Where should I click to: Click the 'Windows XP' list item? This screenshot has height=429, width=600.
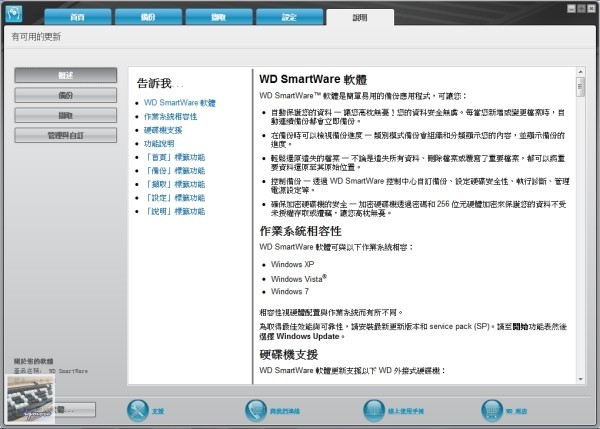[x=292, y=264]
